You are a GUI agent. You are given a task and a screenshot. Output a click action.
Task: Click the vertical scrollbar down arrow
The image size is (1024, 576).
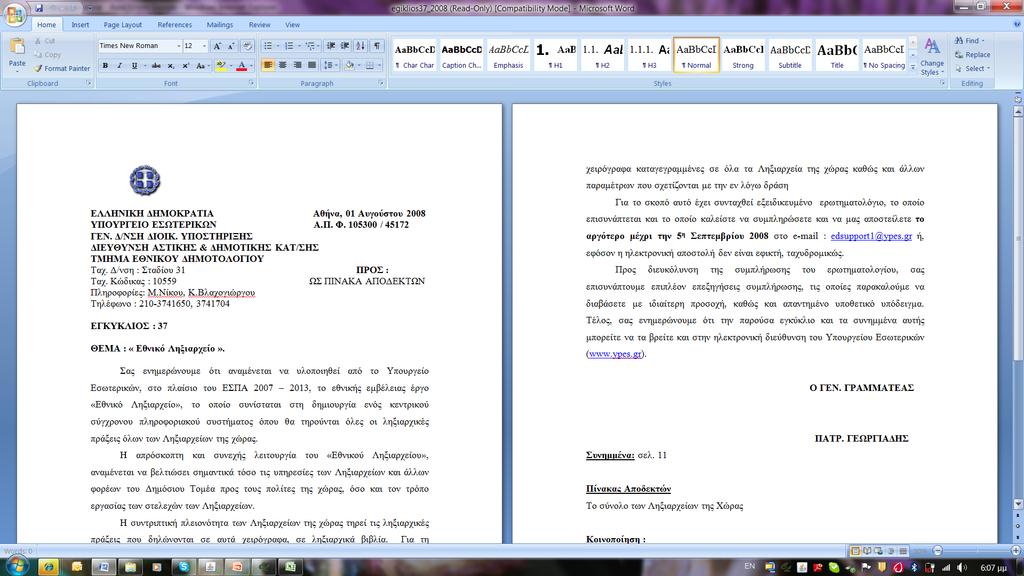pyautogui.click(x=1017, y=504)
